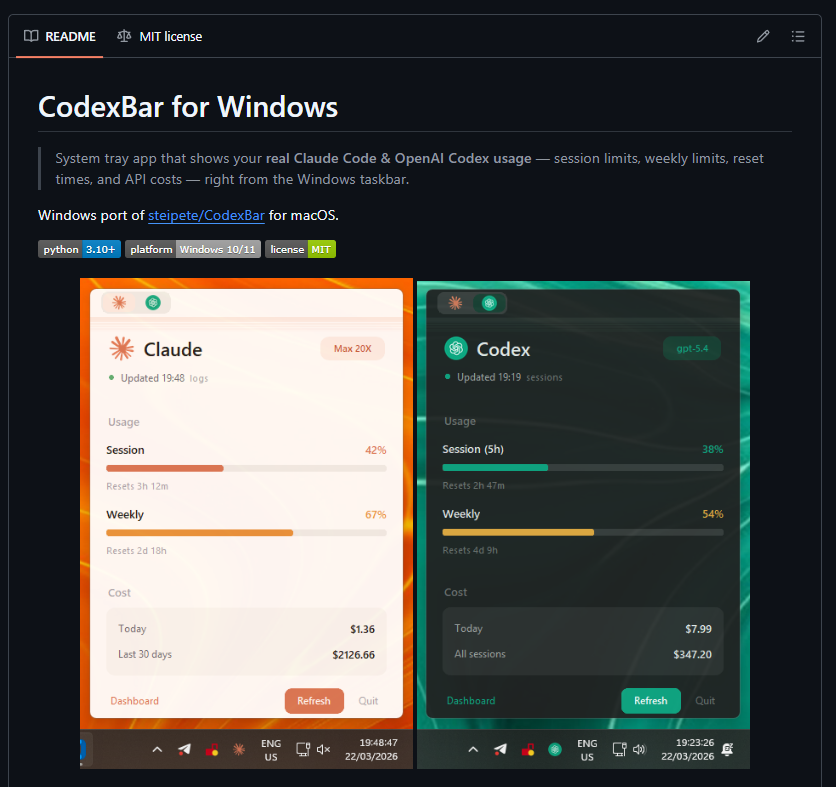Open Dashboard link in Claude panel
This screenshot has height=787, width=836.
tap(134, 701)
